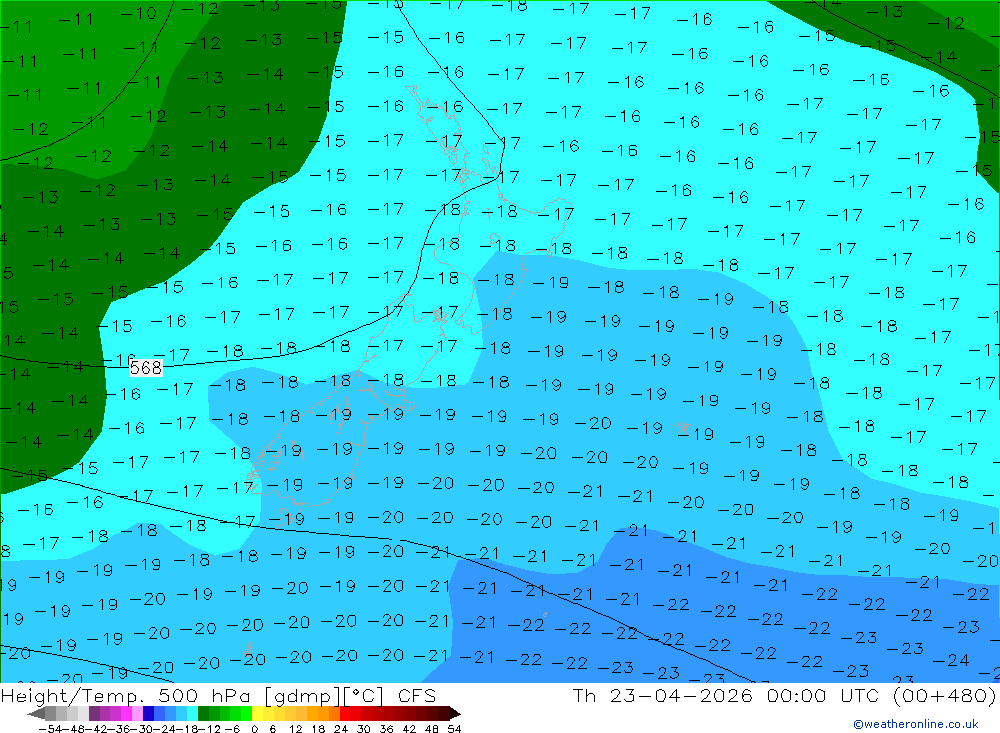The image size is (1000, 733).
Task: Click the CFS model name in title
Action: pyautogui.click(x=417, y=695)
